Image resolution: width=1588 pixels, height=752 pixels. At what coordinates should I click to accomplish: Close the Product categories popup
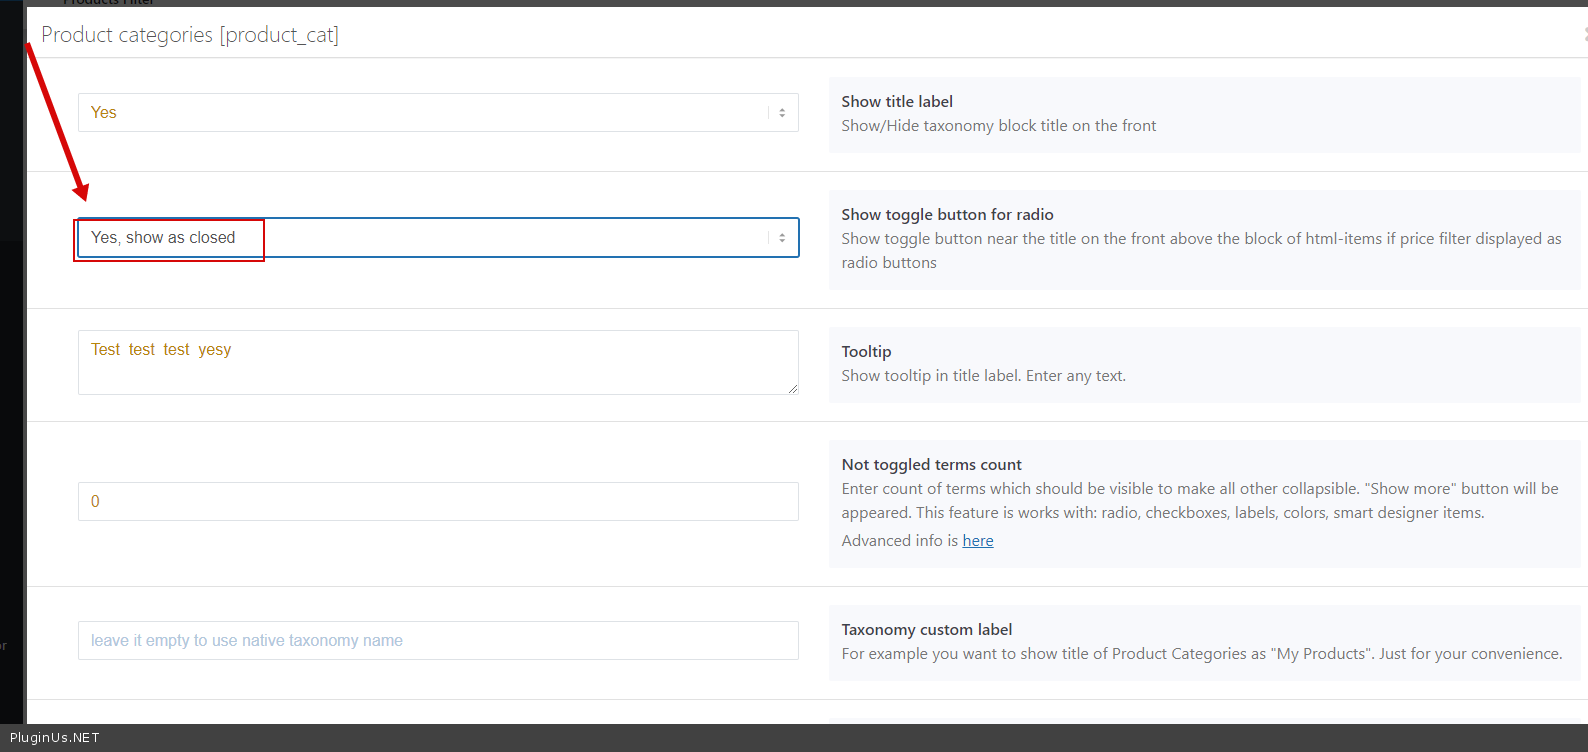(1584, 35)
